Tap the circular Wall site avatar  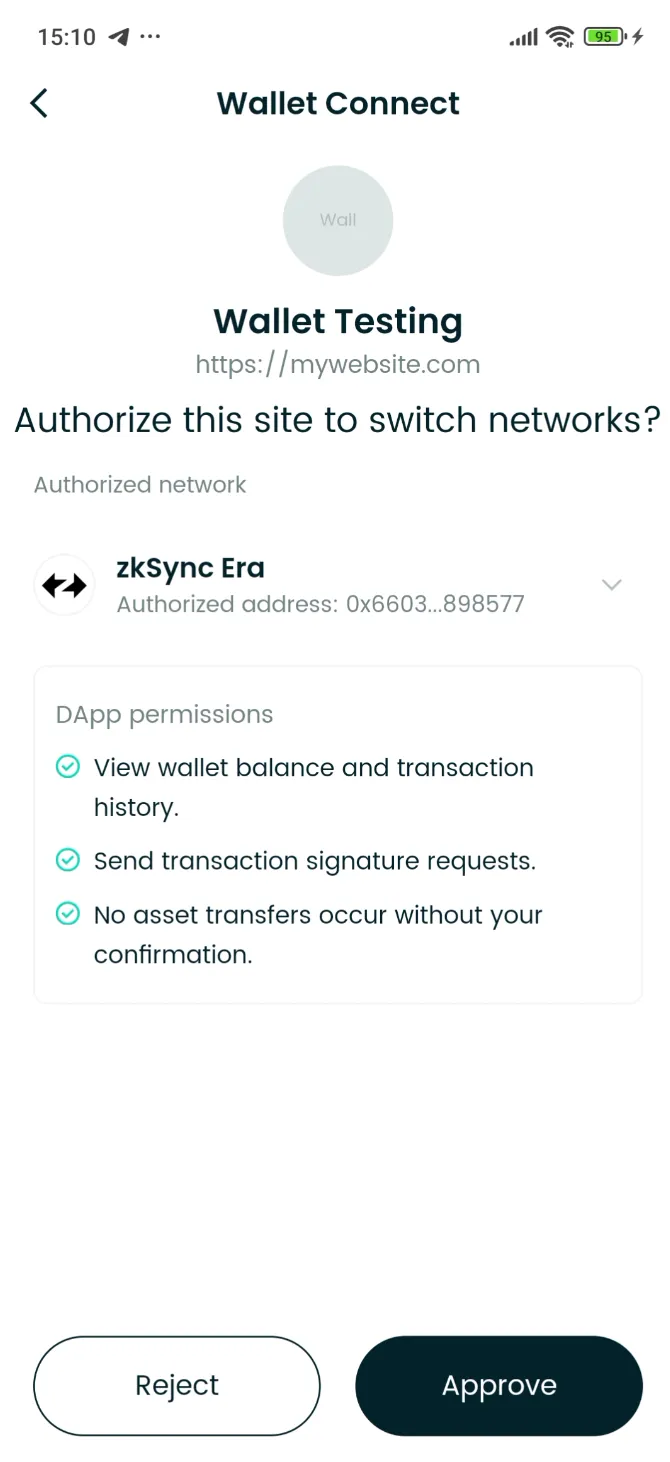(338, 220)
